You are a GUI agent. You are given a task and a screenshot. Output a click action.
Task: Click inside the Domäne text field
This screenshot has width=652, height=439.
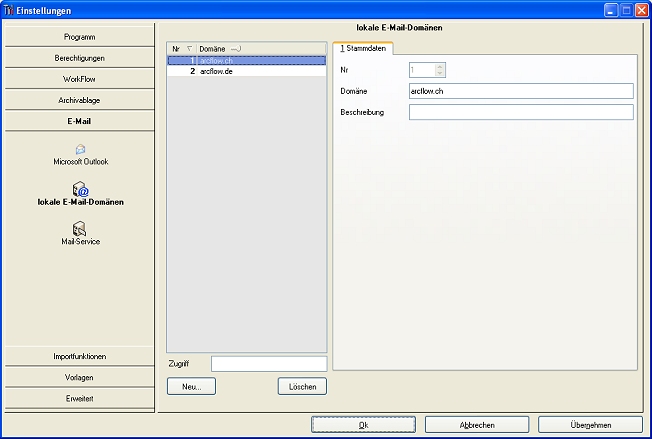[521, 91]
